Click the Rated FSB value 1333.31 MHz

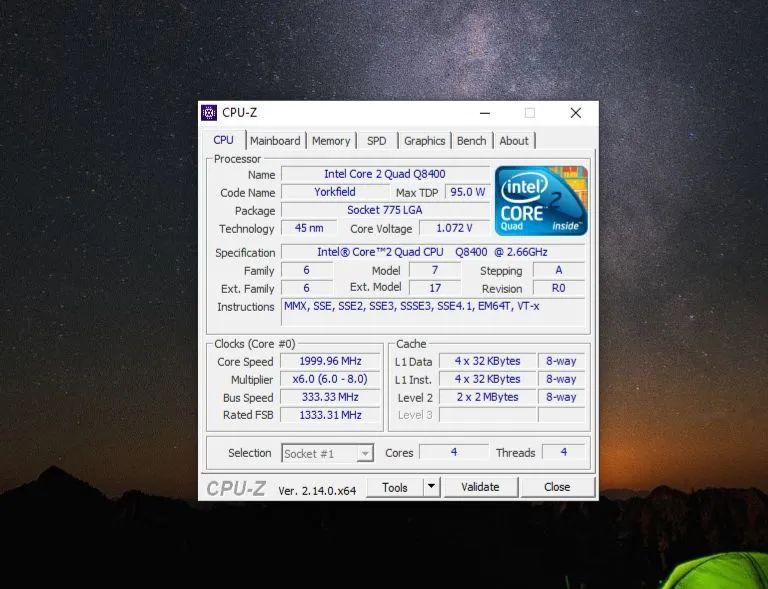[x=330, y=415]
